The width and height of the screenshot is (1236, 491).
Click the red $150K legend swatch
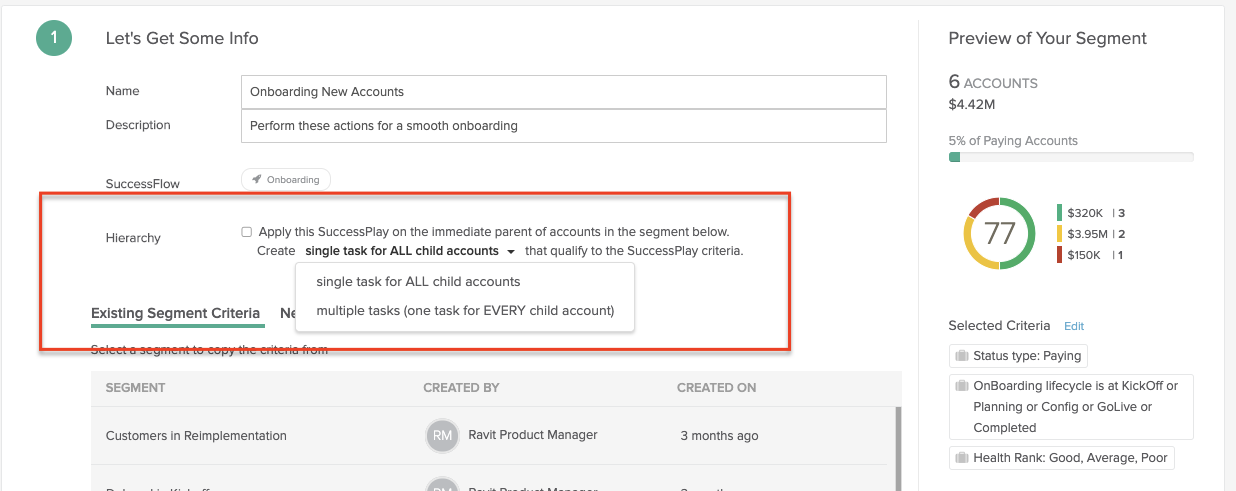(x=1059, y=255)
